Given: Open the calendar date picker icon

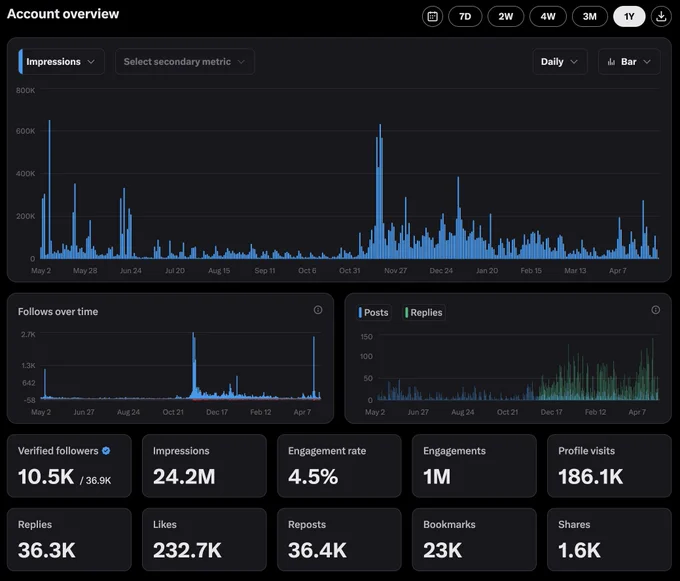Looking at the screenshot, I should 432,16.
